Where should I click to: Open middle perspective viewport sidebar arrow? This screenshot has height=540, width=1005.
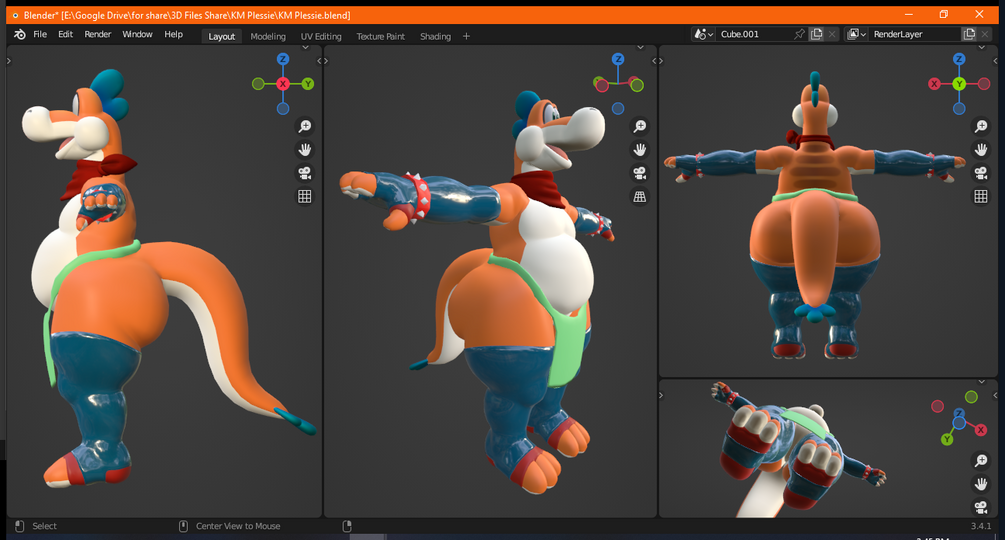point(654,61)
